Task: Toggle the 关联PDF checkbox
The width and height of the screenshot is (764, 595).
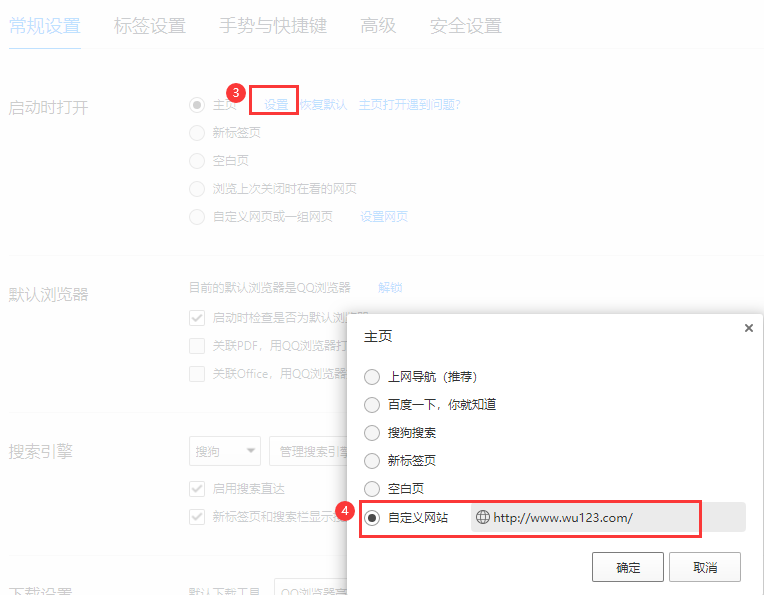Action: (x=197, y=346)
